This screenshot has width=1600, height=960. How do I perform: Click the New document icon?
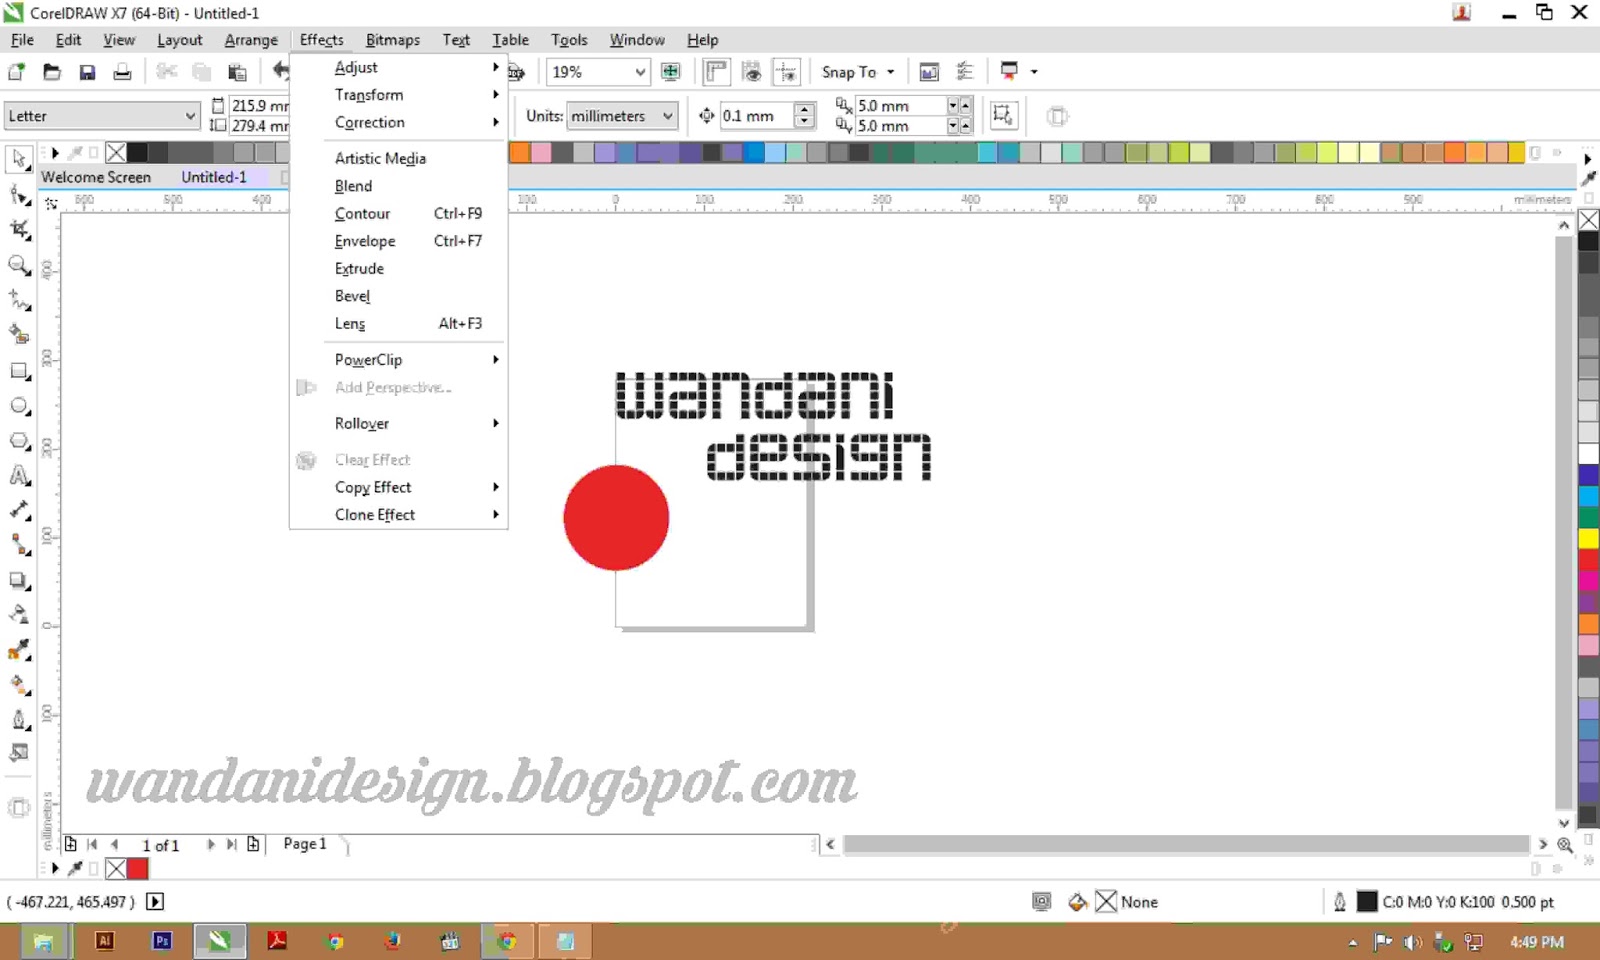pyautogui.click(x=17, y=72)
